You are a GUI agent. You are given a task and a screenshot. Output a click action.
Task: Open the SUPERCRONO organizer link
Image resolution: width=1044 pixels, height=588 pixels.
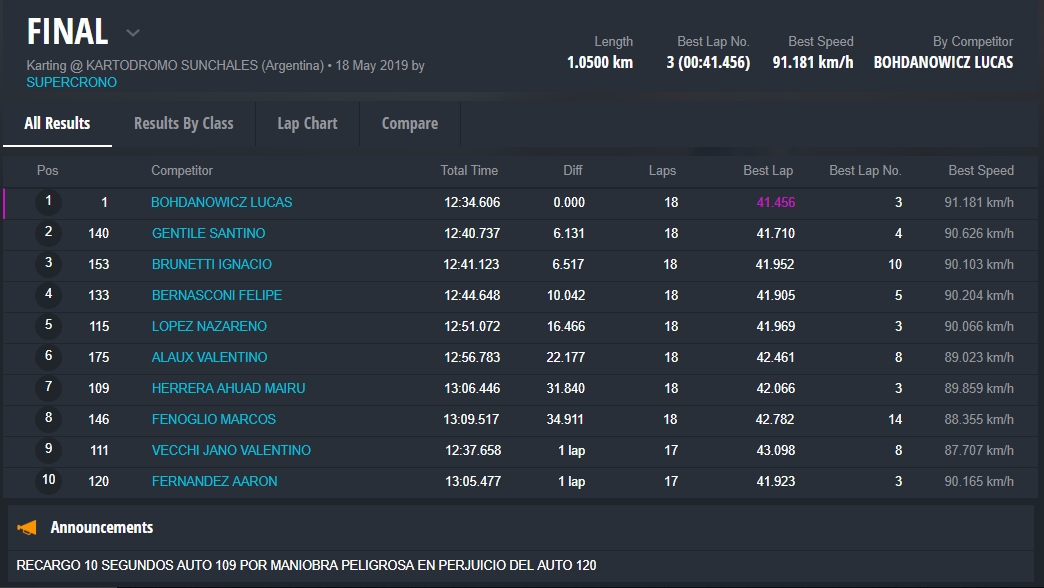pyautogui.click(x=71, y=82)
